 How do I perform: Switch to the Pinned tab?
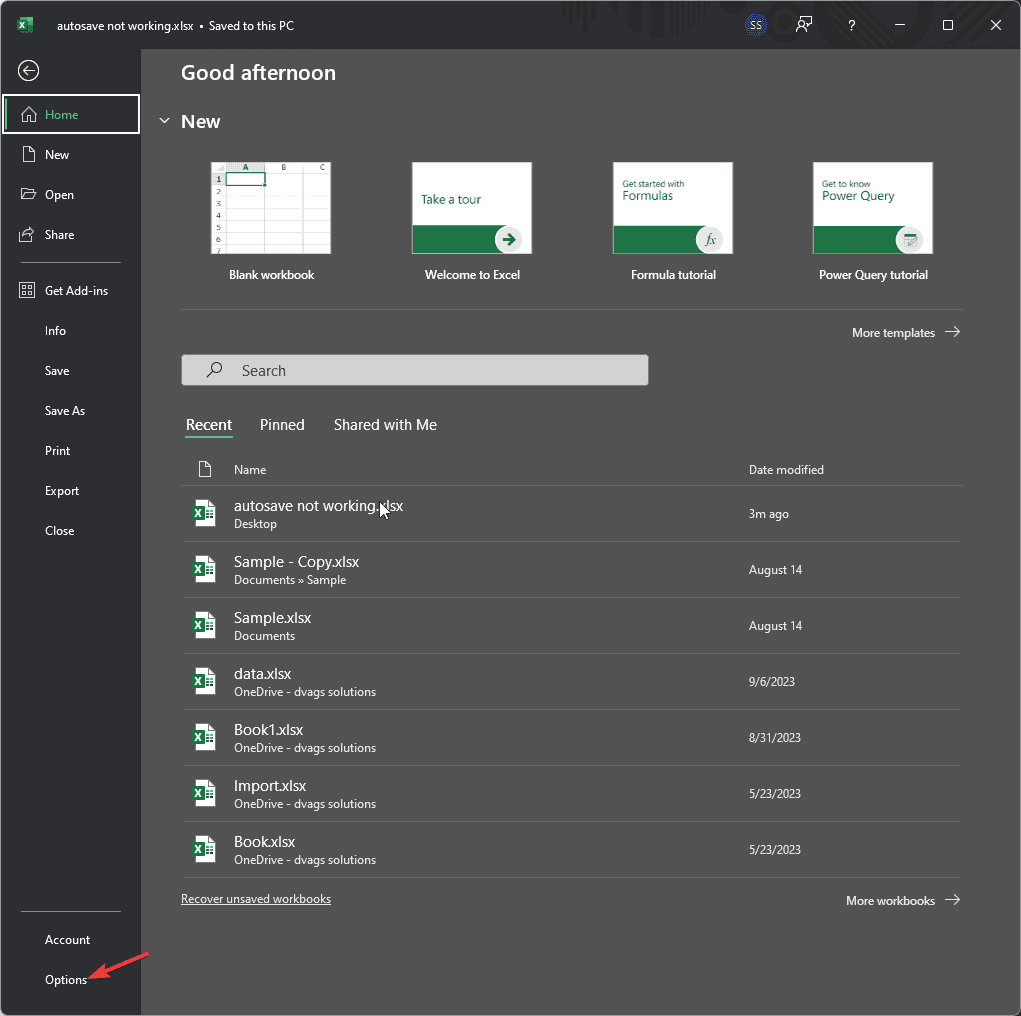point(282,425)
